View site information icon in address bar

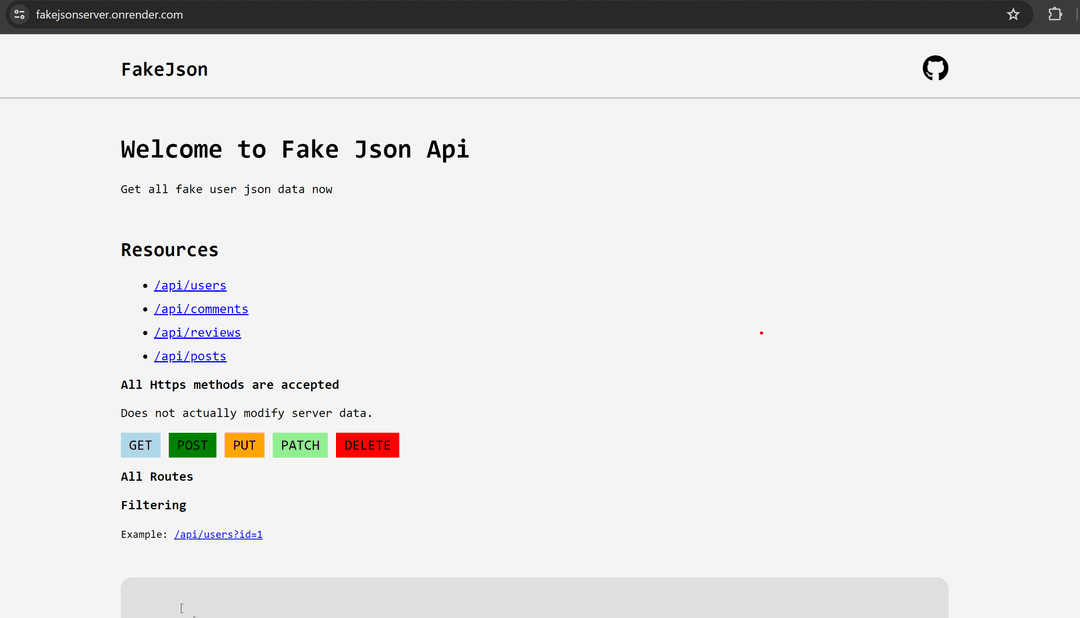coord(19,14)
